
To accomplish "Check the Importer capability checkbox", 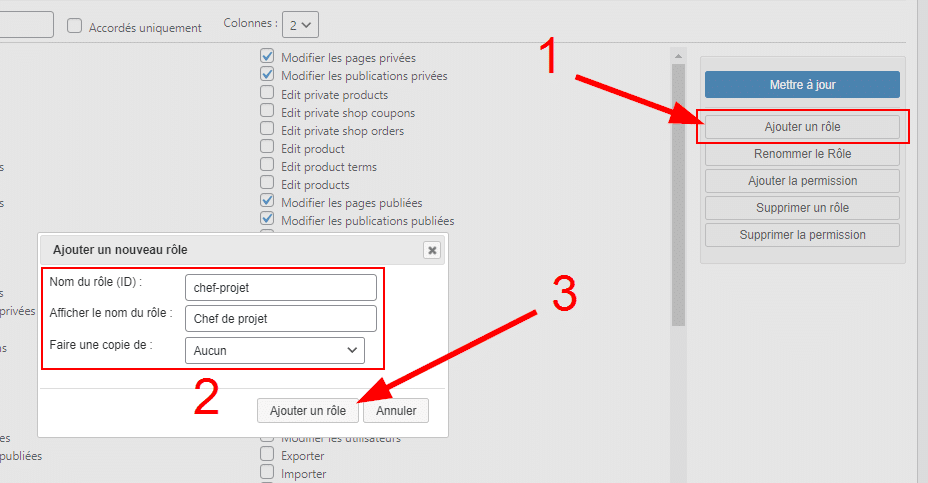I will (x=267, y=472).
